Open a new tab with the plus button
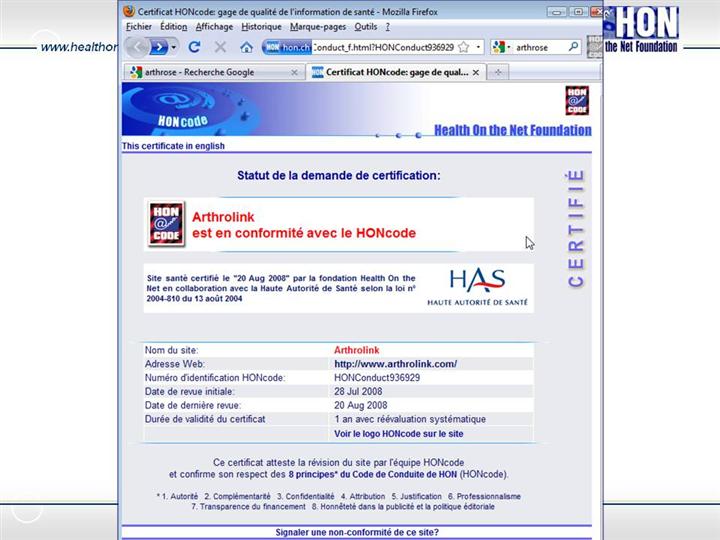This screenshot has height=540, width=720. pyautogui.click(x=498, y=72)
